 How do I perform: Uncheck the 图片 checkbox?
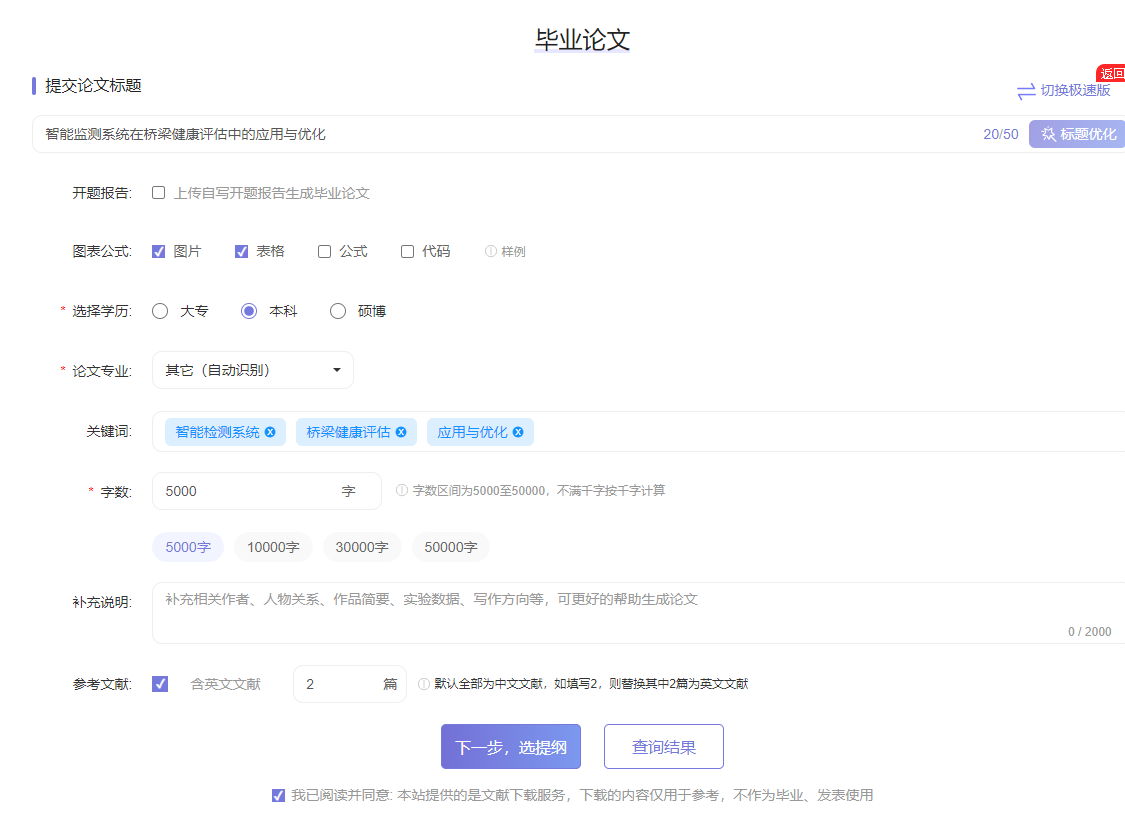point(159,251)
